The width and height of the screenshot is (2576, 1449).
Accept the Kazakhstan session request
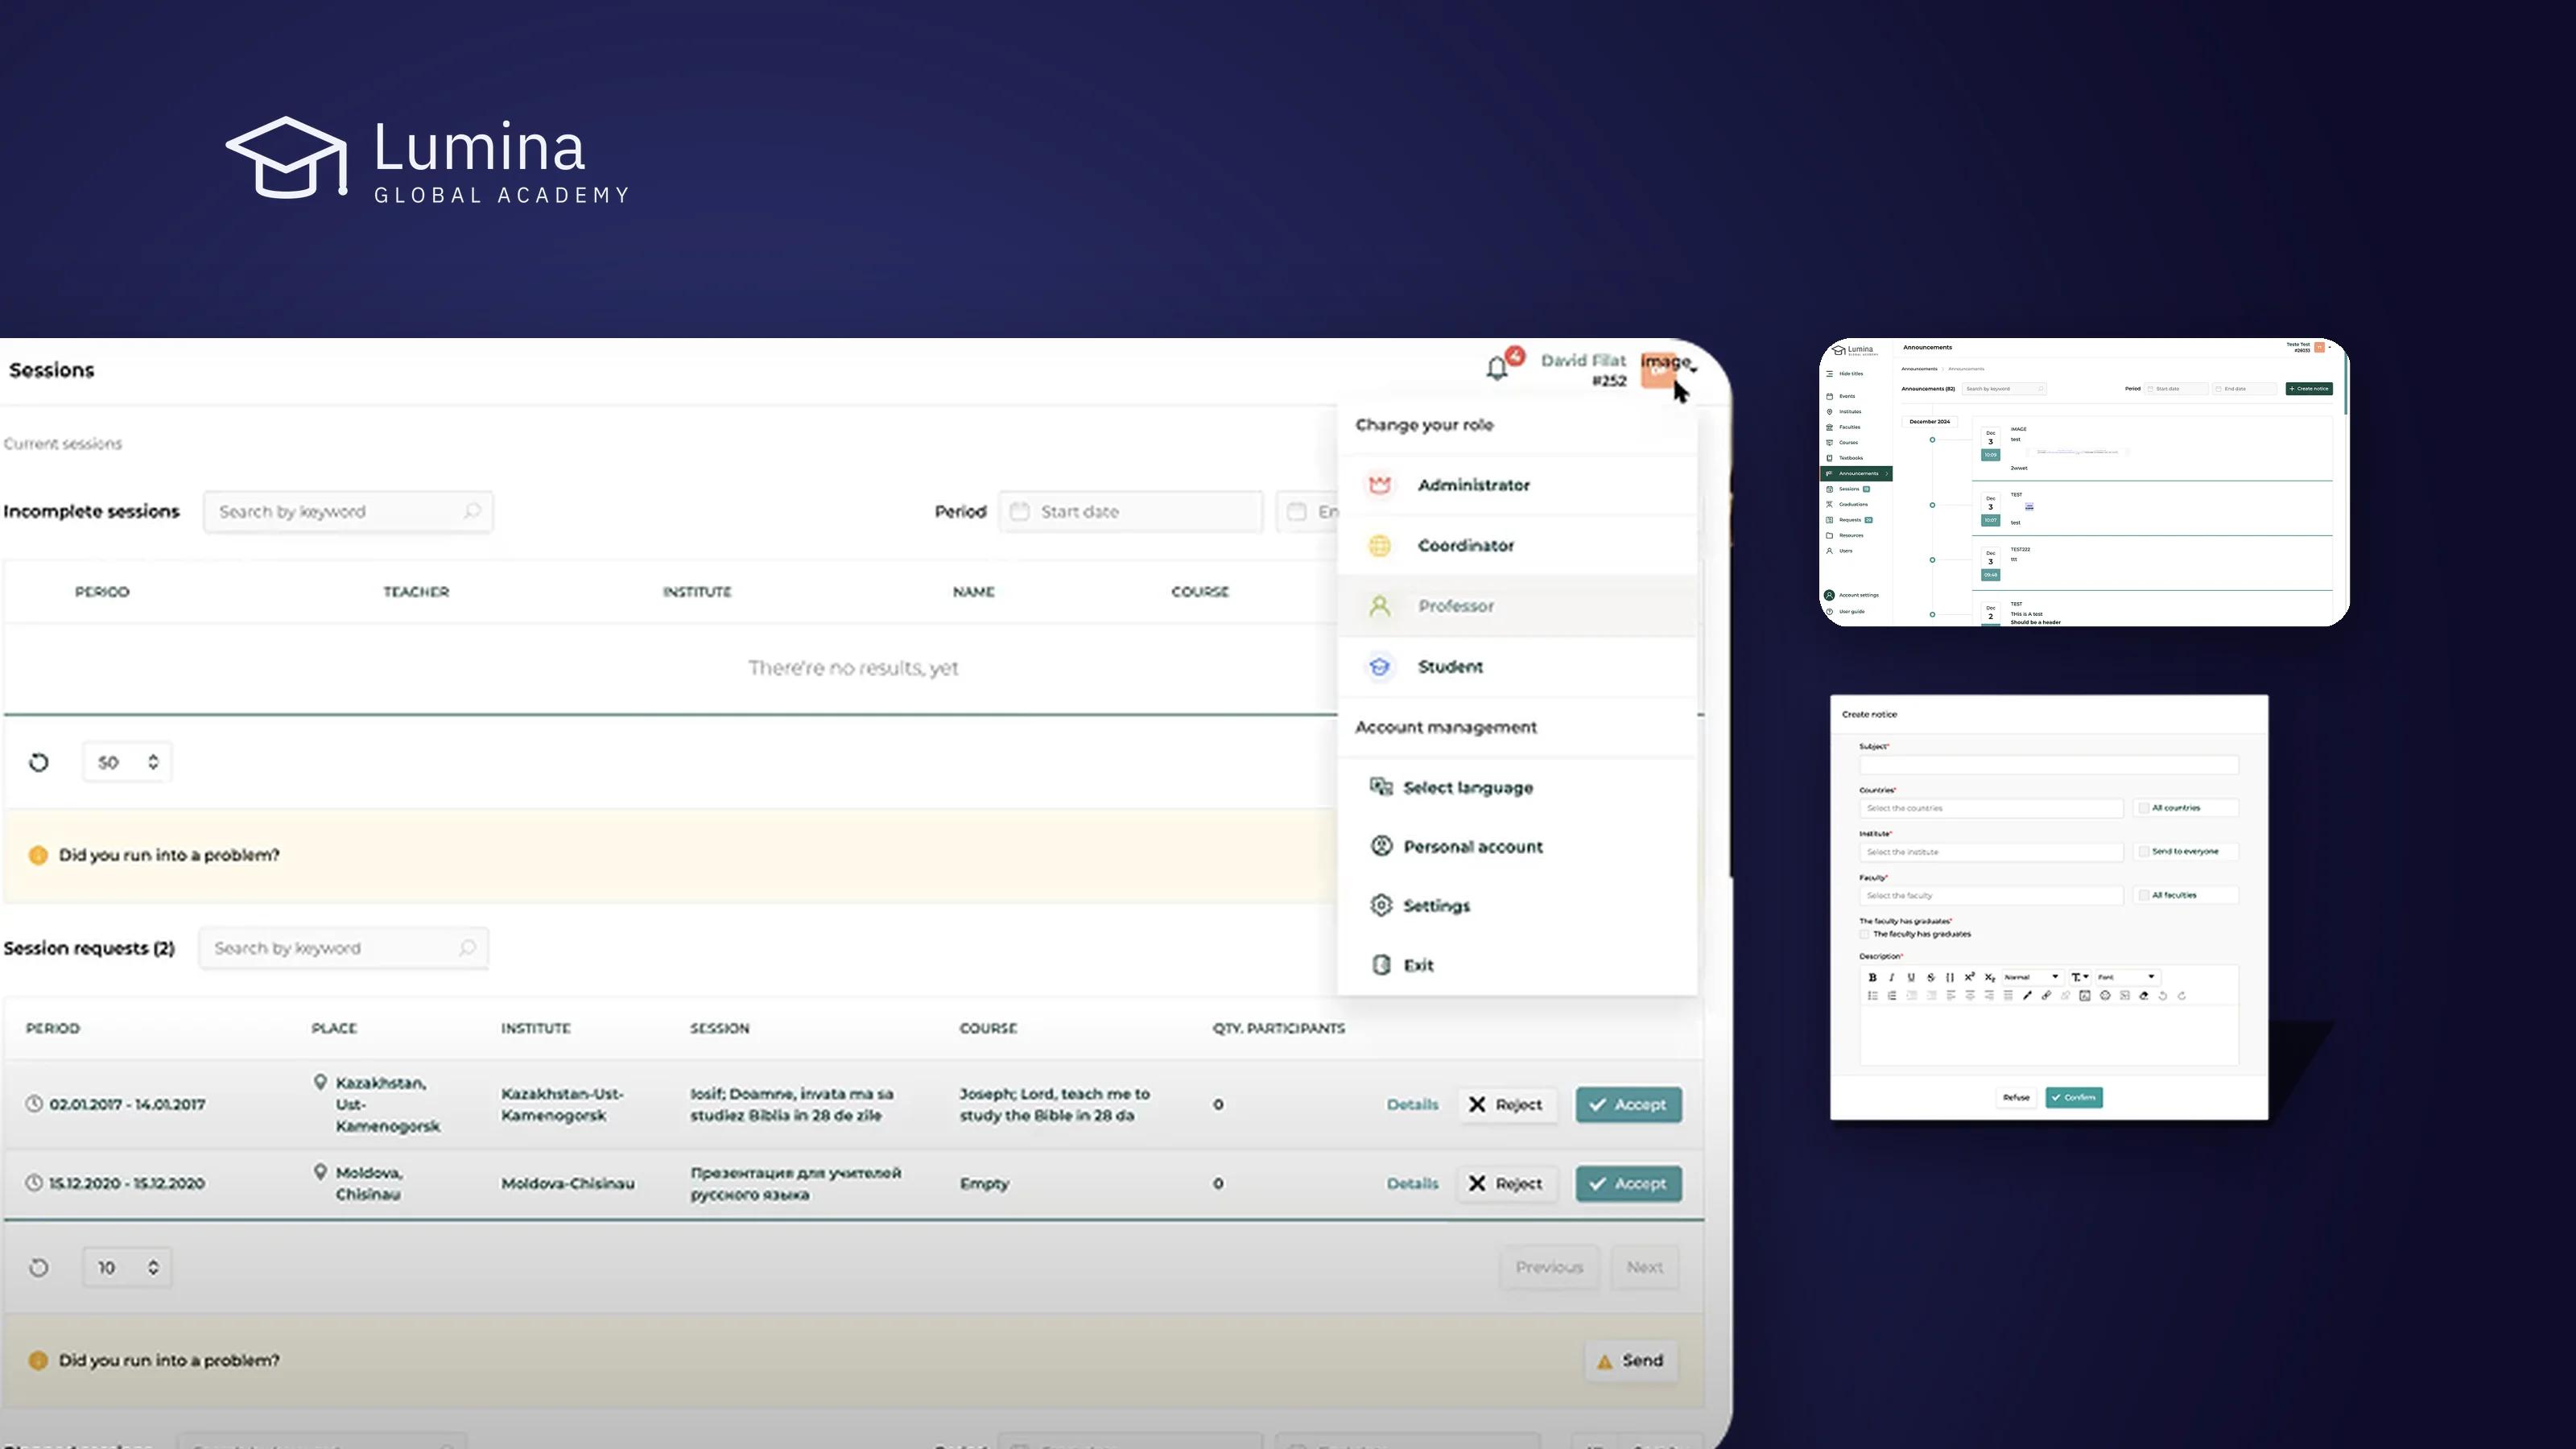[x=1628, y=1104]
